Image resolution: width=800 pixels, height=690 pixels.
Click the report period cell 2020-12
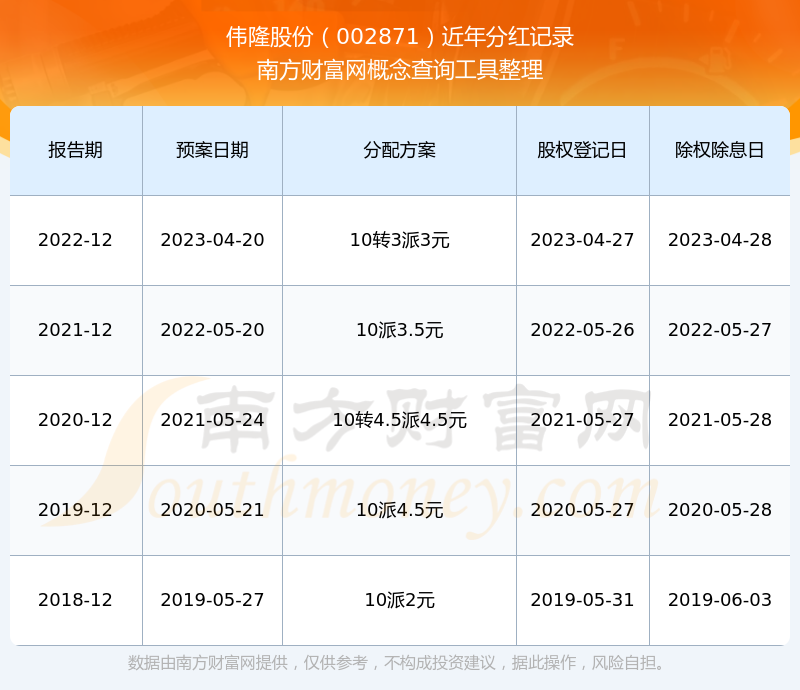76,420
